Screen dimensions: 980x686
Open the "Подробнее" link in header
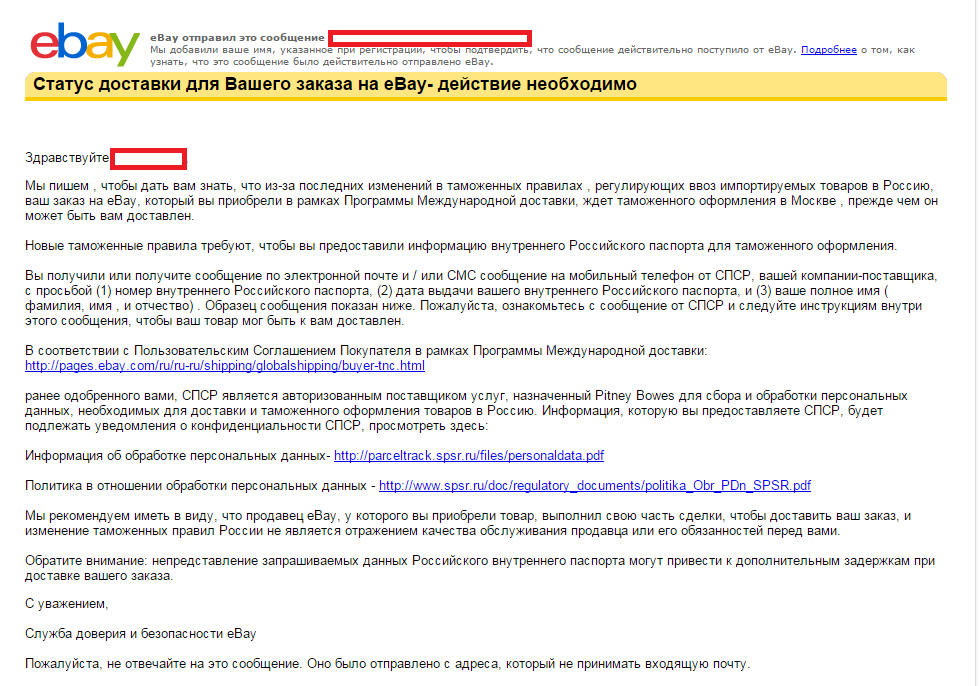(x=828, y=49)
